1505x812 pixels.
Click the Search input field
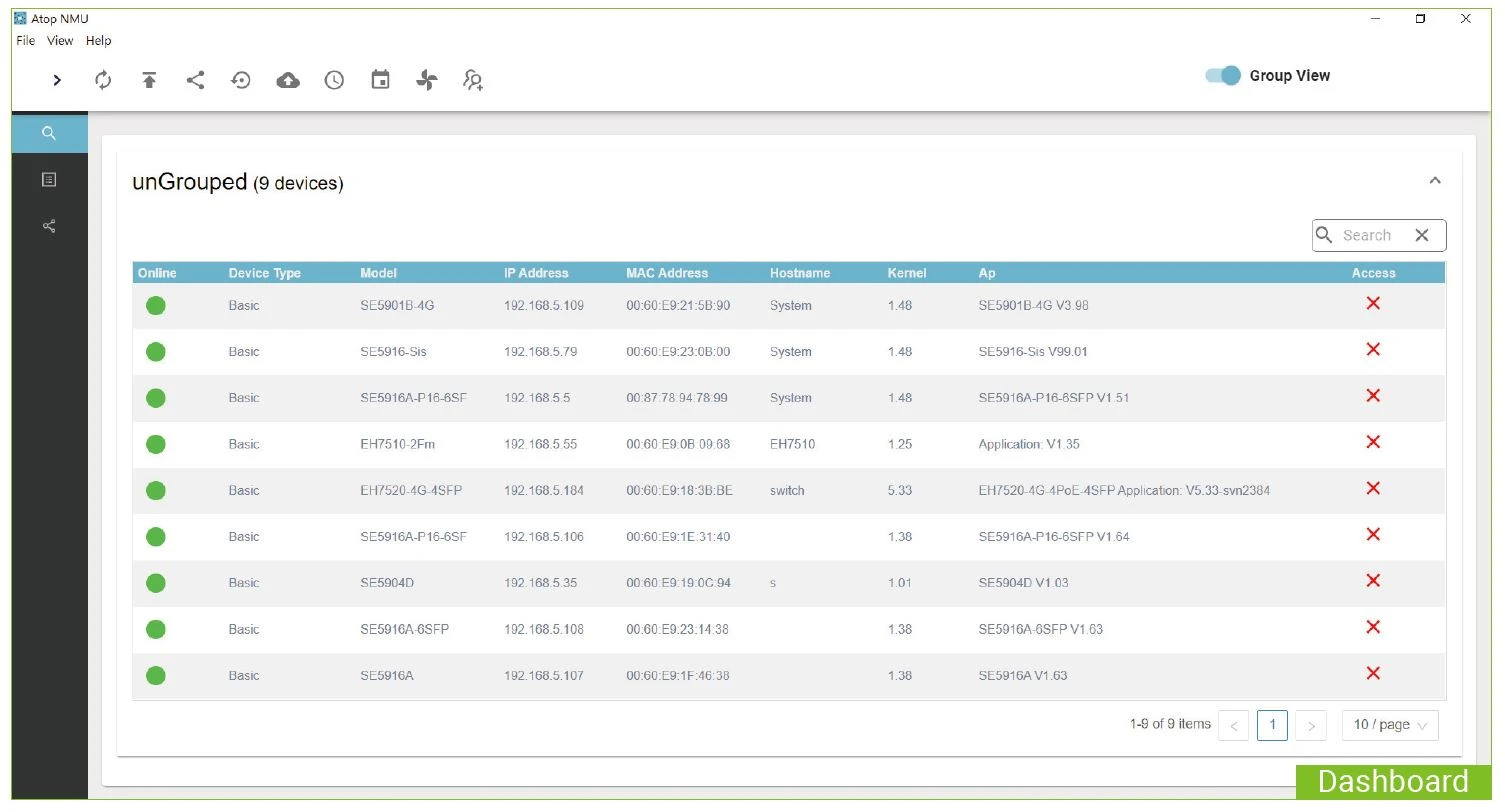[x=1368, y=236]
